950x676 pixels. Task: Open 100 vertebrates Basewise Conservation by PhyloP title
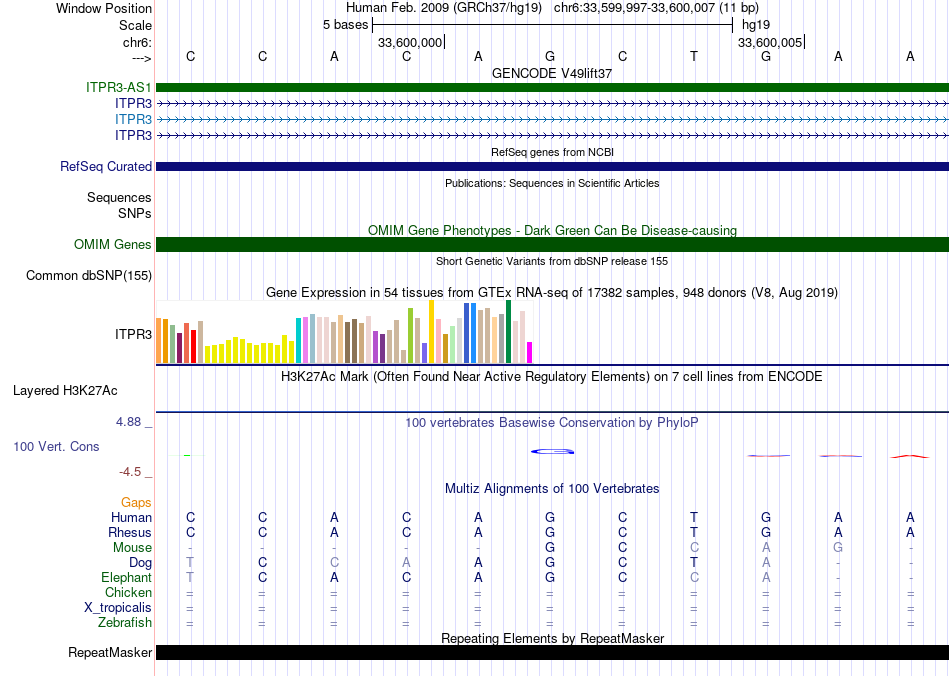pyautogui.click(x=552, y=422)
